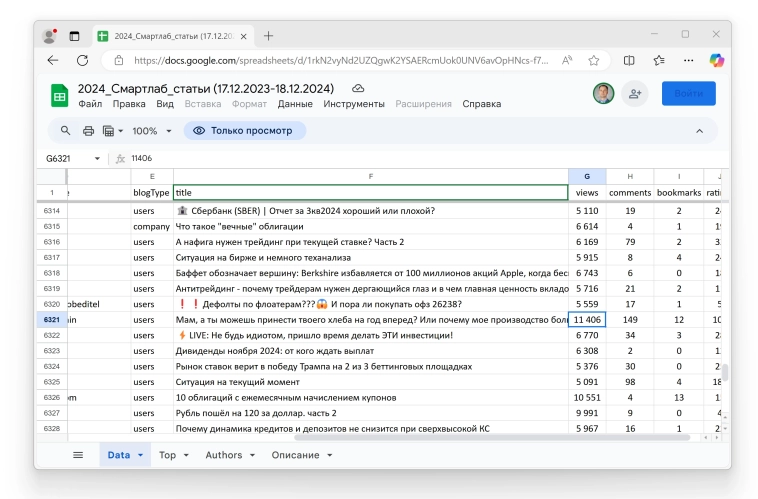Switch to the Описание sheet tab
The image size is (758, 499).
pyautogui.click(x=295, y=455)
